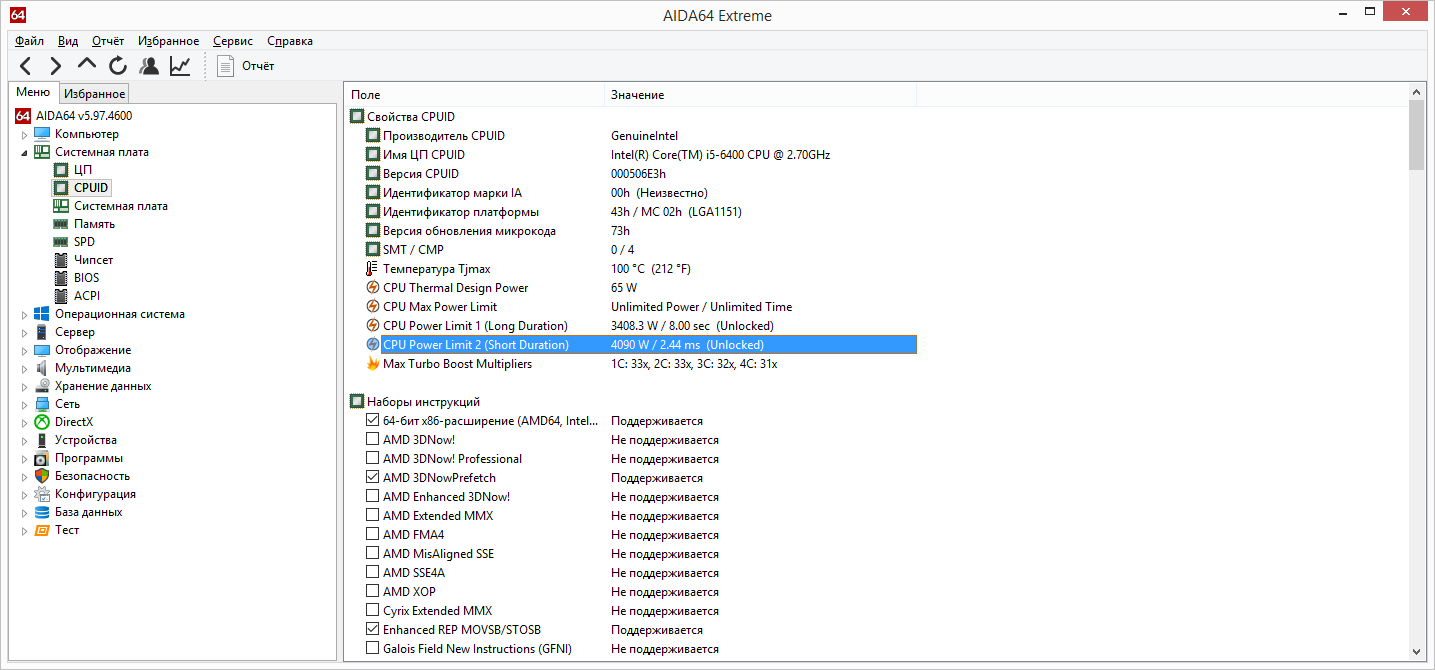Click the Back navigation arrow
Screen dimensions: 1435x670
[x=26, y=66]
